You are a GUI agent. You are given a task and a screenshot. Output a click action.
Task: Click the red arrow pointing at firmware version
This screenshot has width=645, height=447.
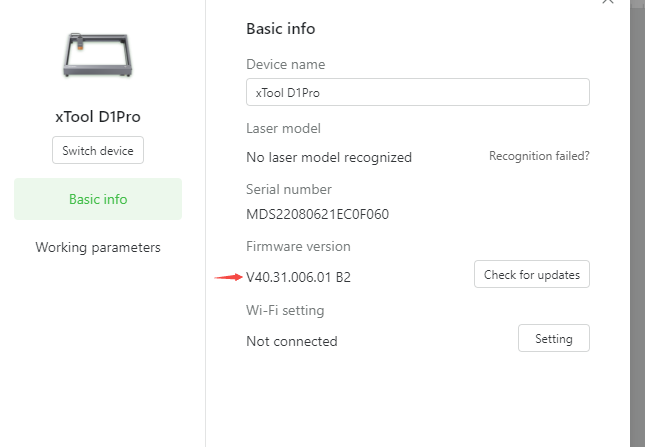[229, 277]
